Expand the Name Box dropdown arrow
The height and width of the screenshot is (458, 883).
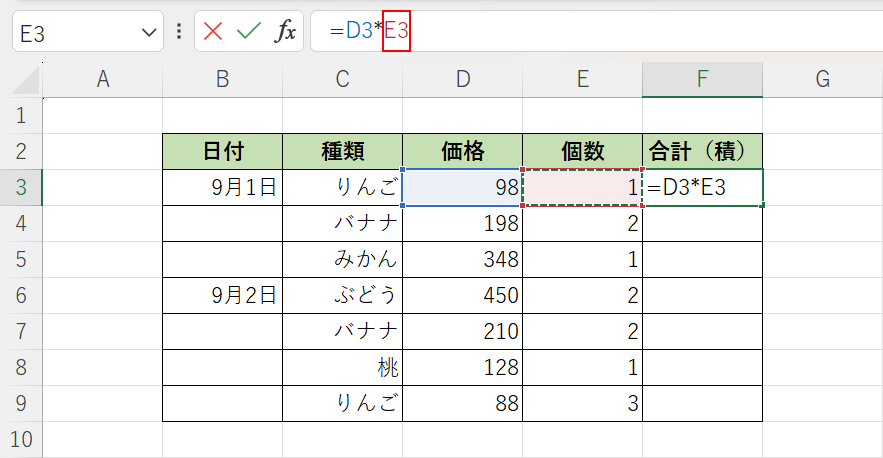coord(150,33)
